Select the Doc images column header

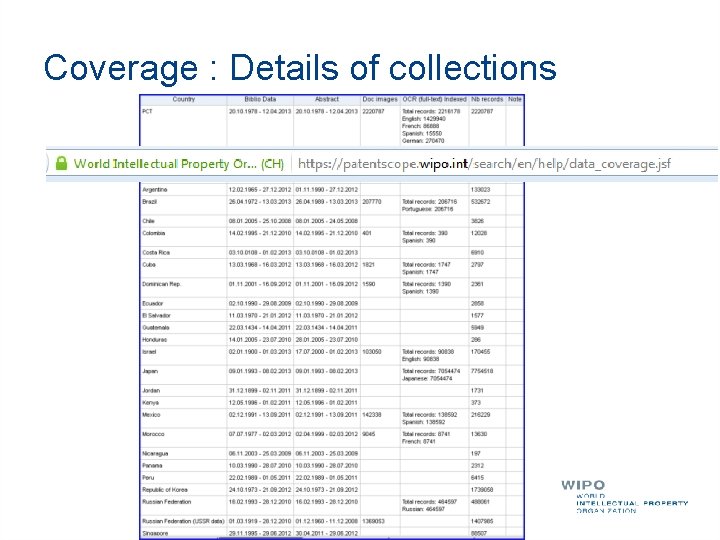[380, 99]
